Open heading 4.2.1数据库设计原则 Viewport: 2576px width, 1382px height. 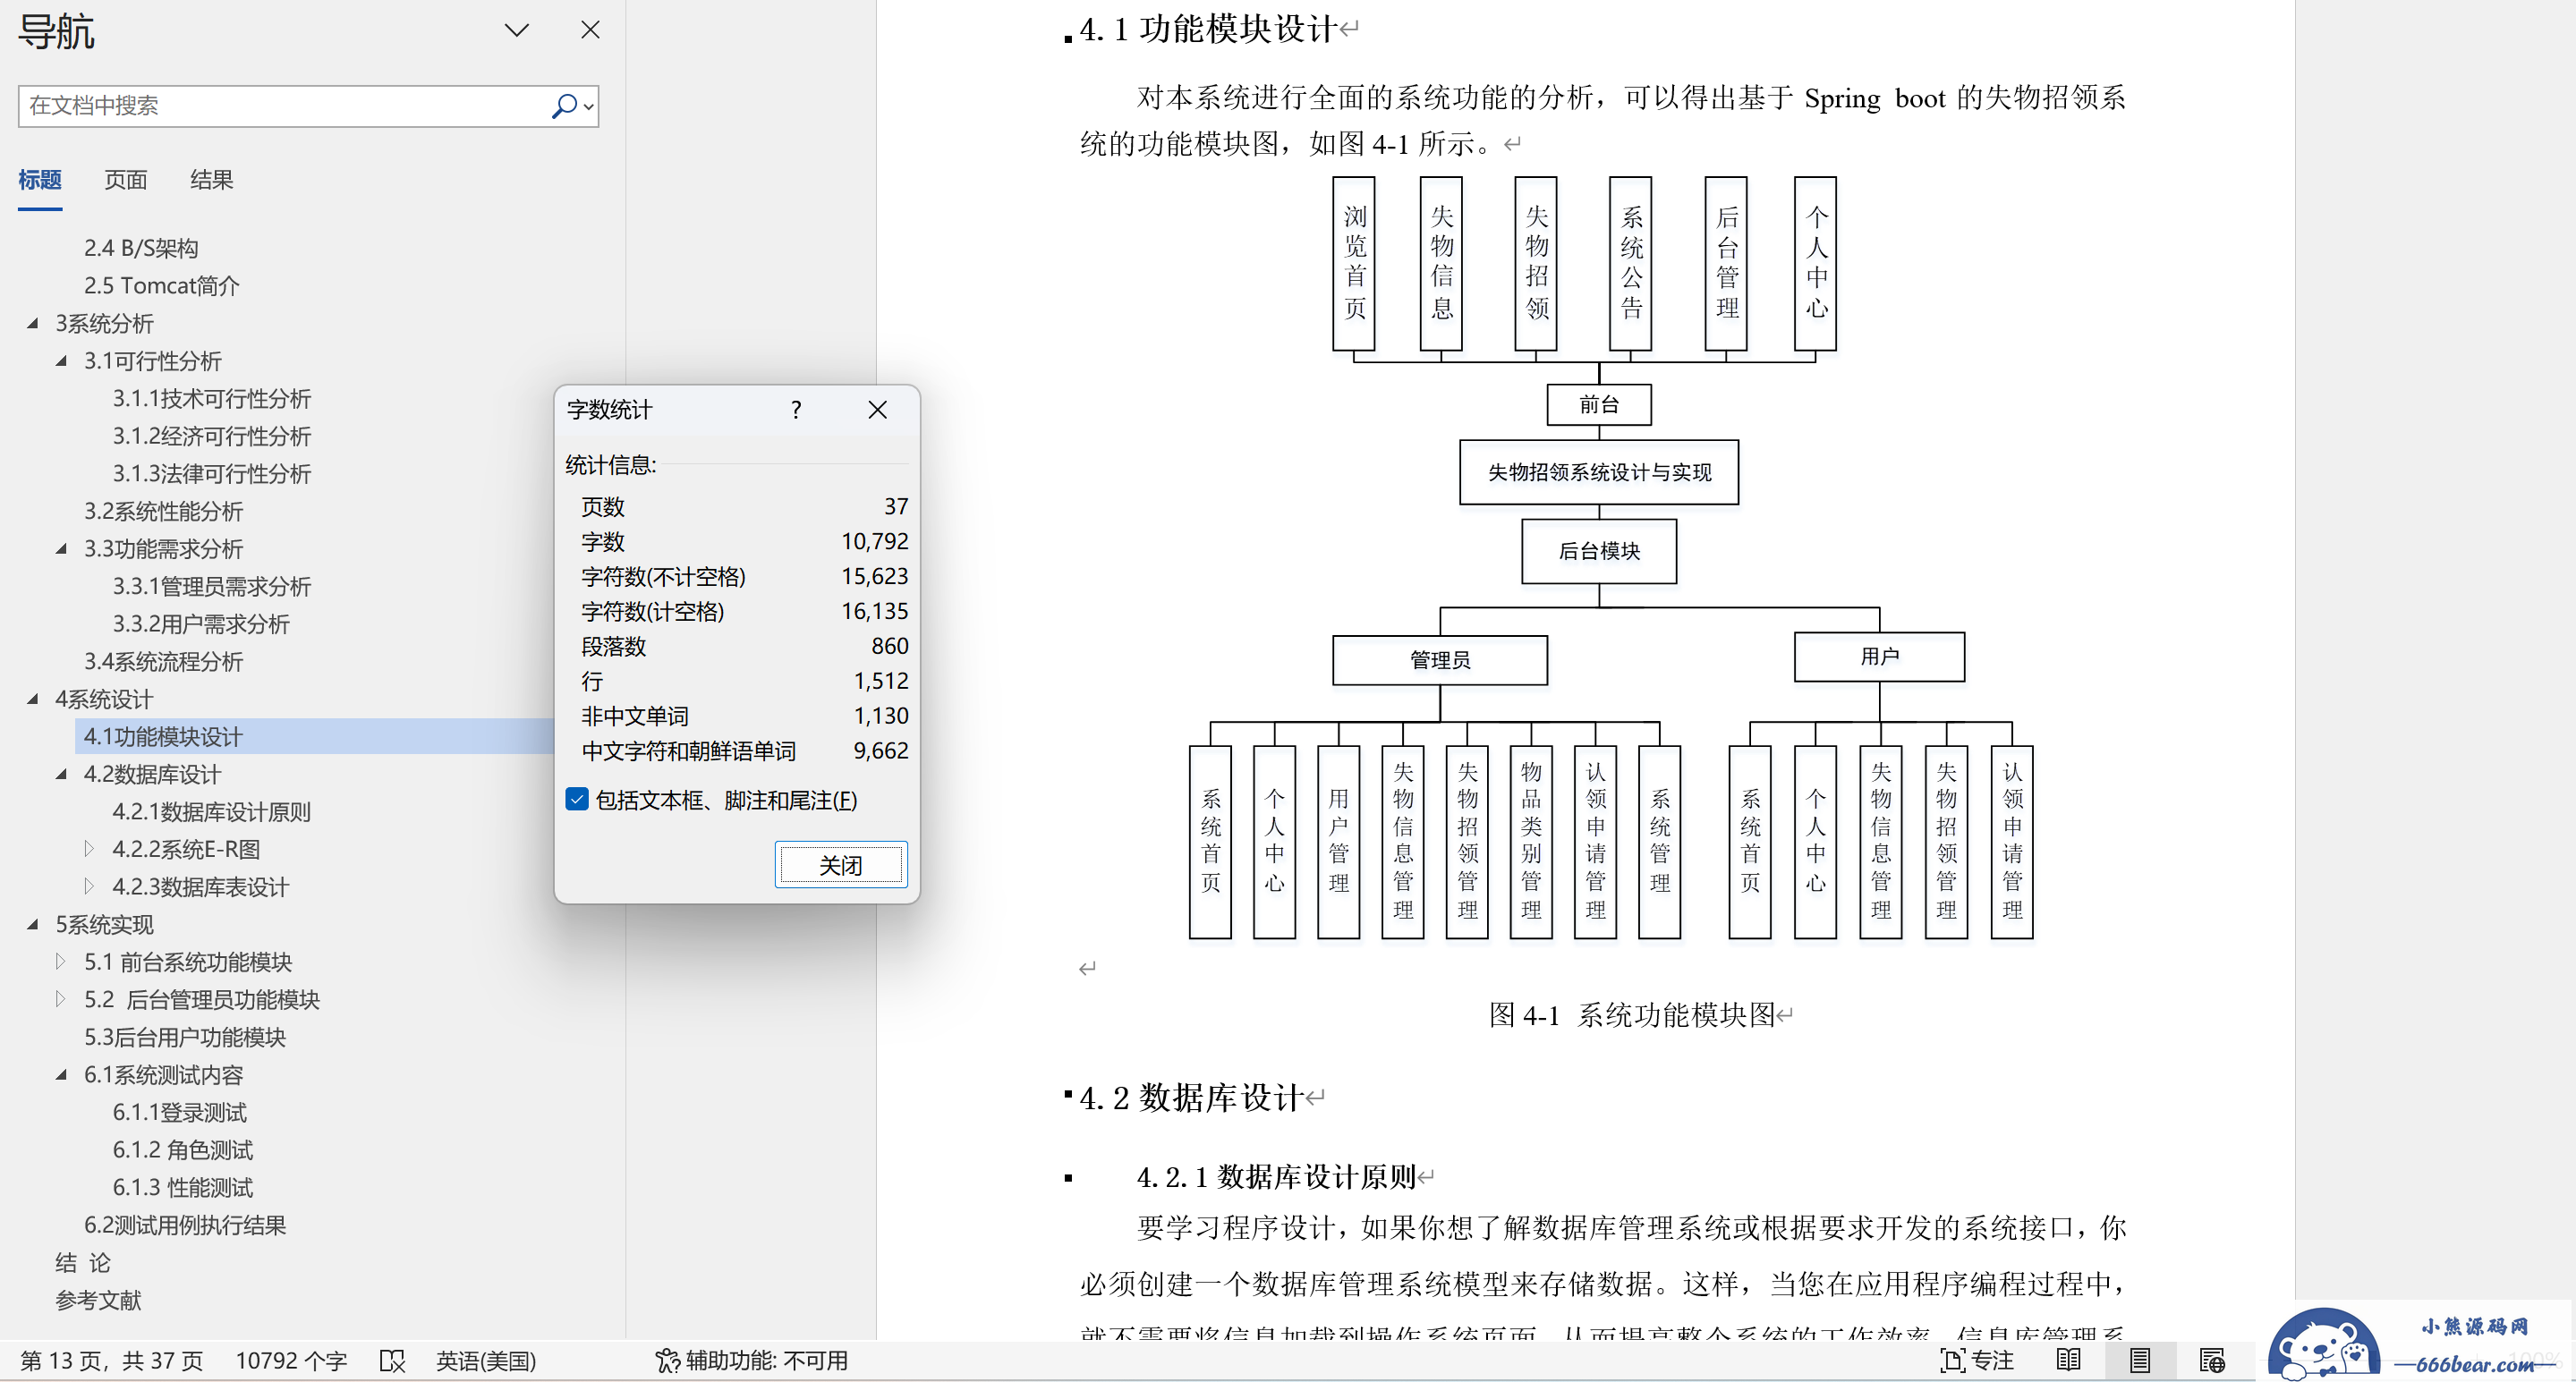212,812
